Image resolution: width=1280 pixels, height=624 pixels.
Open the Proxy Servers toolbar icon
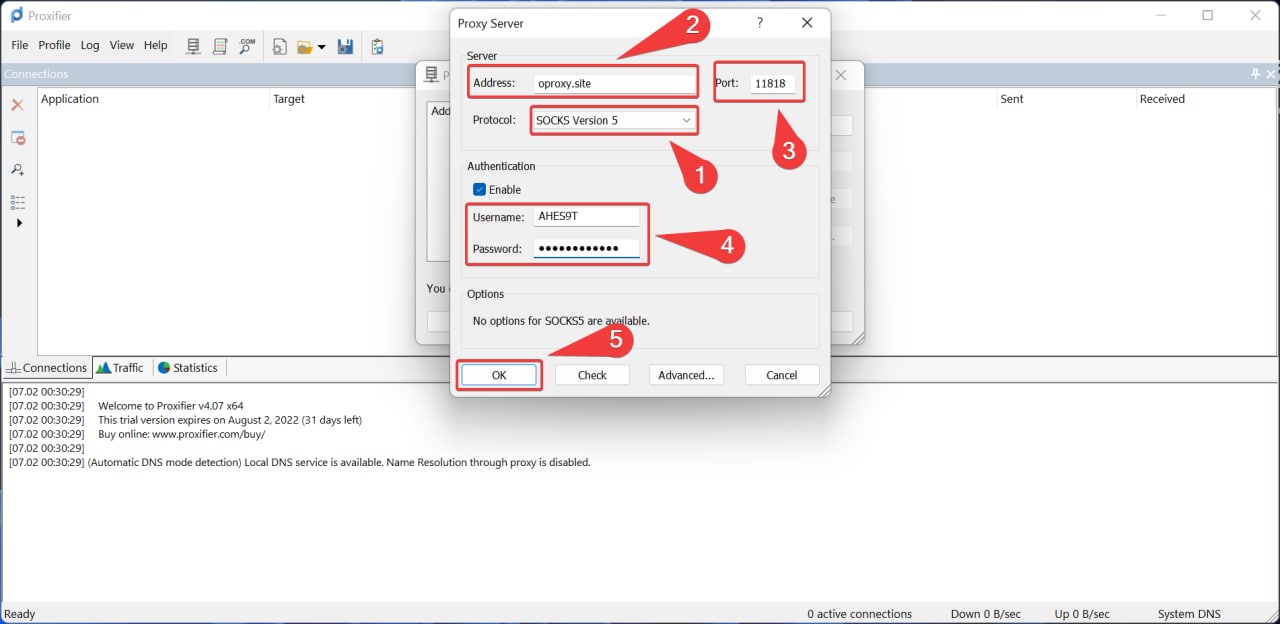tap(194, 46)
